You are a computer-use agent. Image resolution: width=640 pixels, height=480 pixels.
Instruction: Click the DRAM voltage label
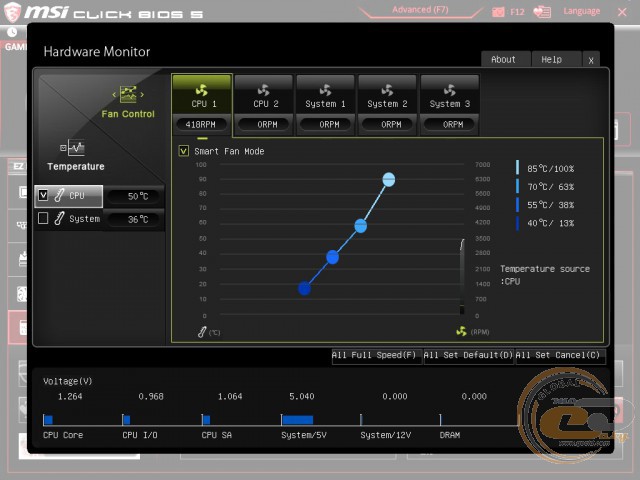click(450, 435)
